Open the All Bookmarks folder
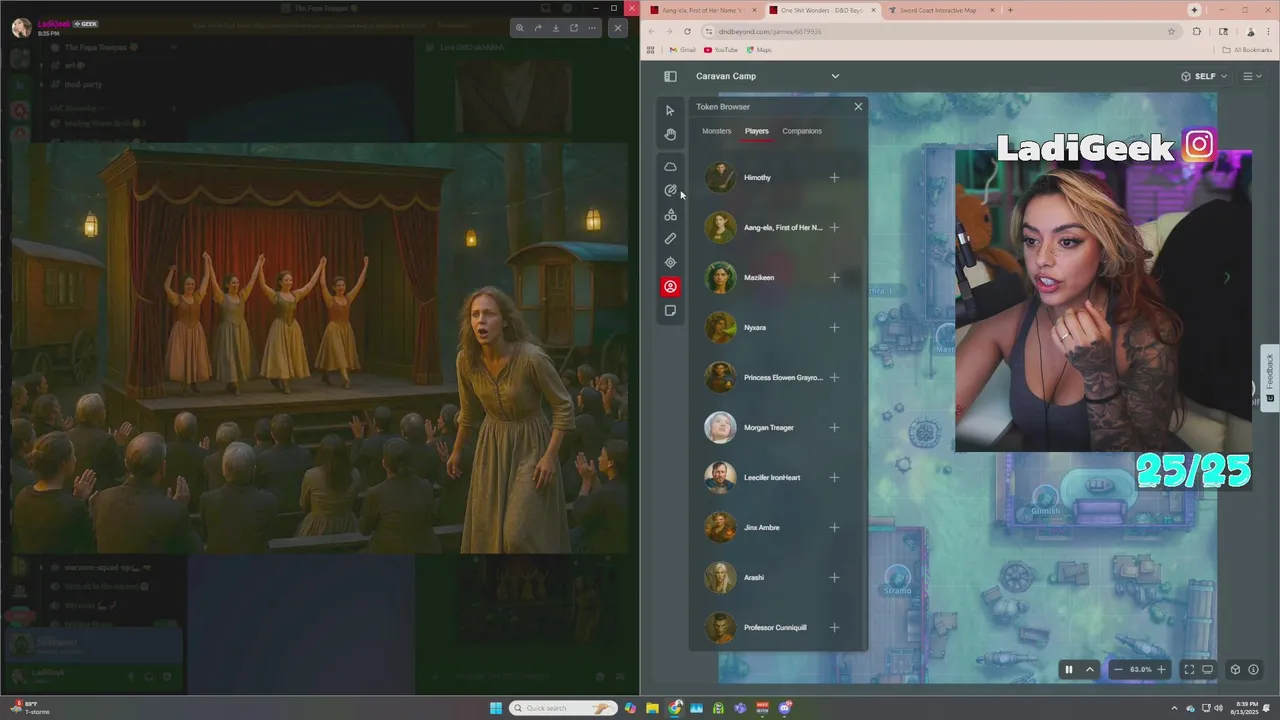 [x=1248, y=50]
